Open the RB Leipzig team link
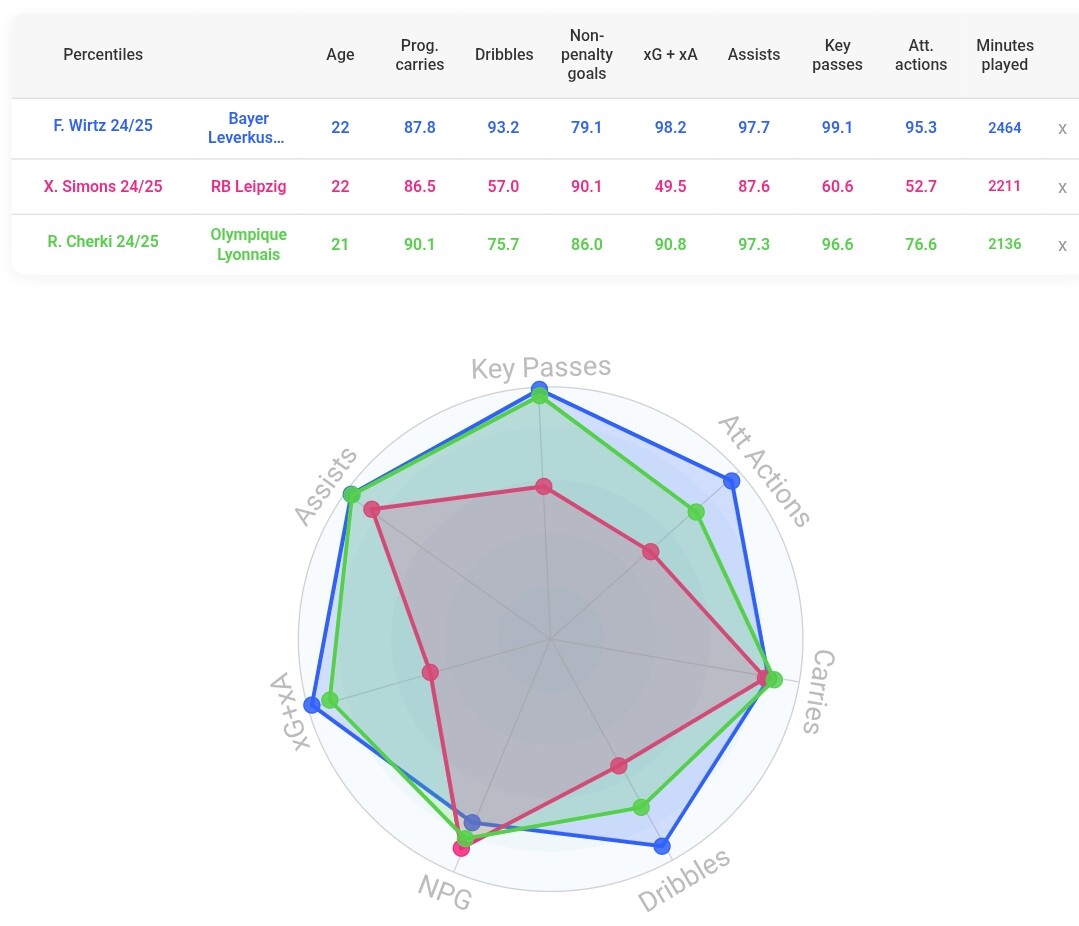Viewport: 1079px width, 926px height. tap(248, 186)
